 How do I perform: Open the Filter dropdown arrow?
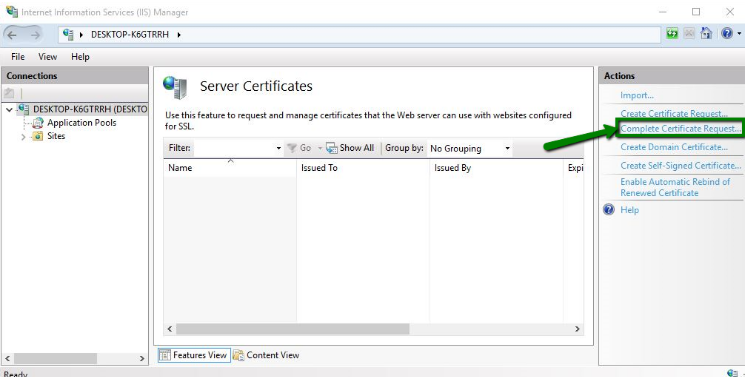(279, 148)
